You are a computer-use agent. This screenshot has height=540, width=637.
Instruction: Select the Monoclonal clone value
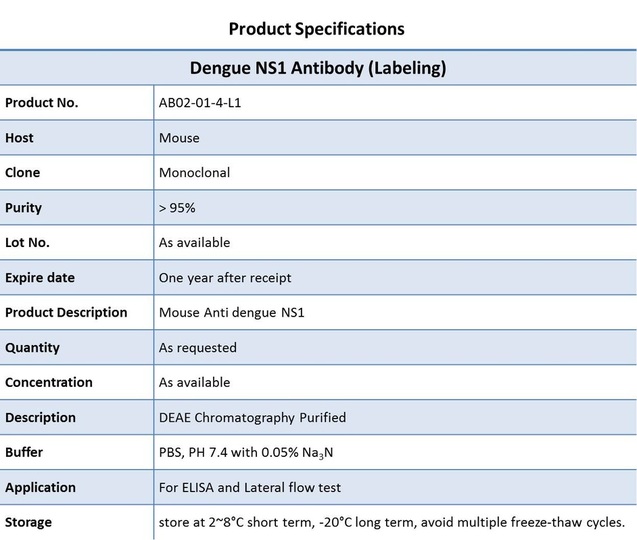pyautogui.click(x=195, y=173)
